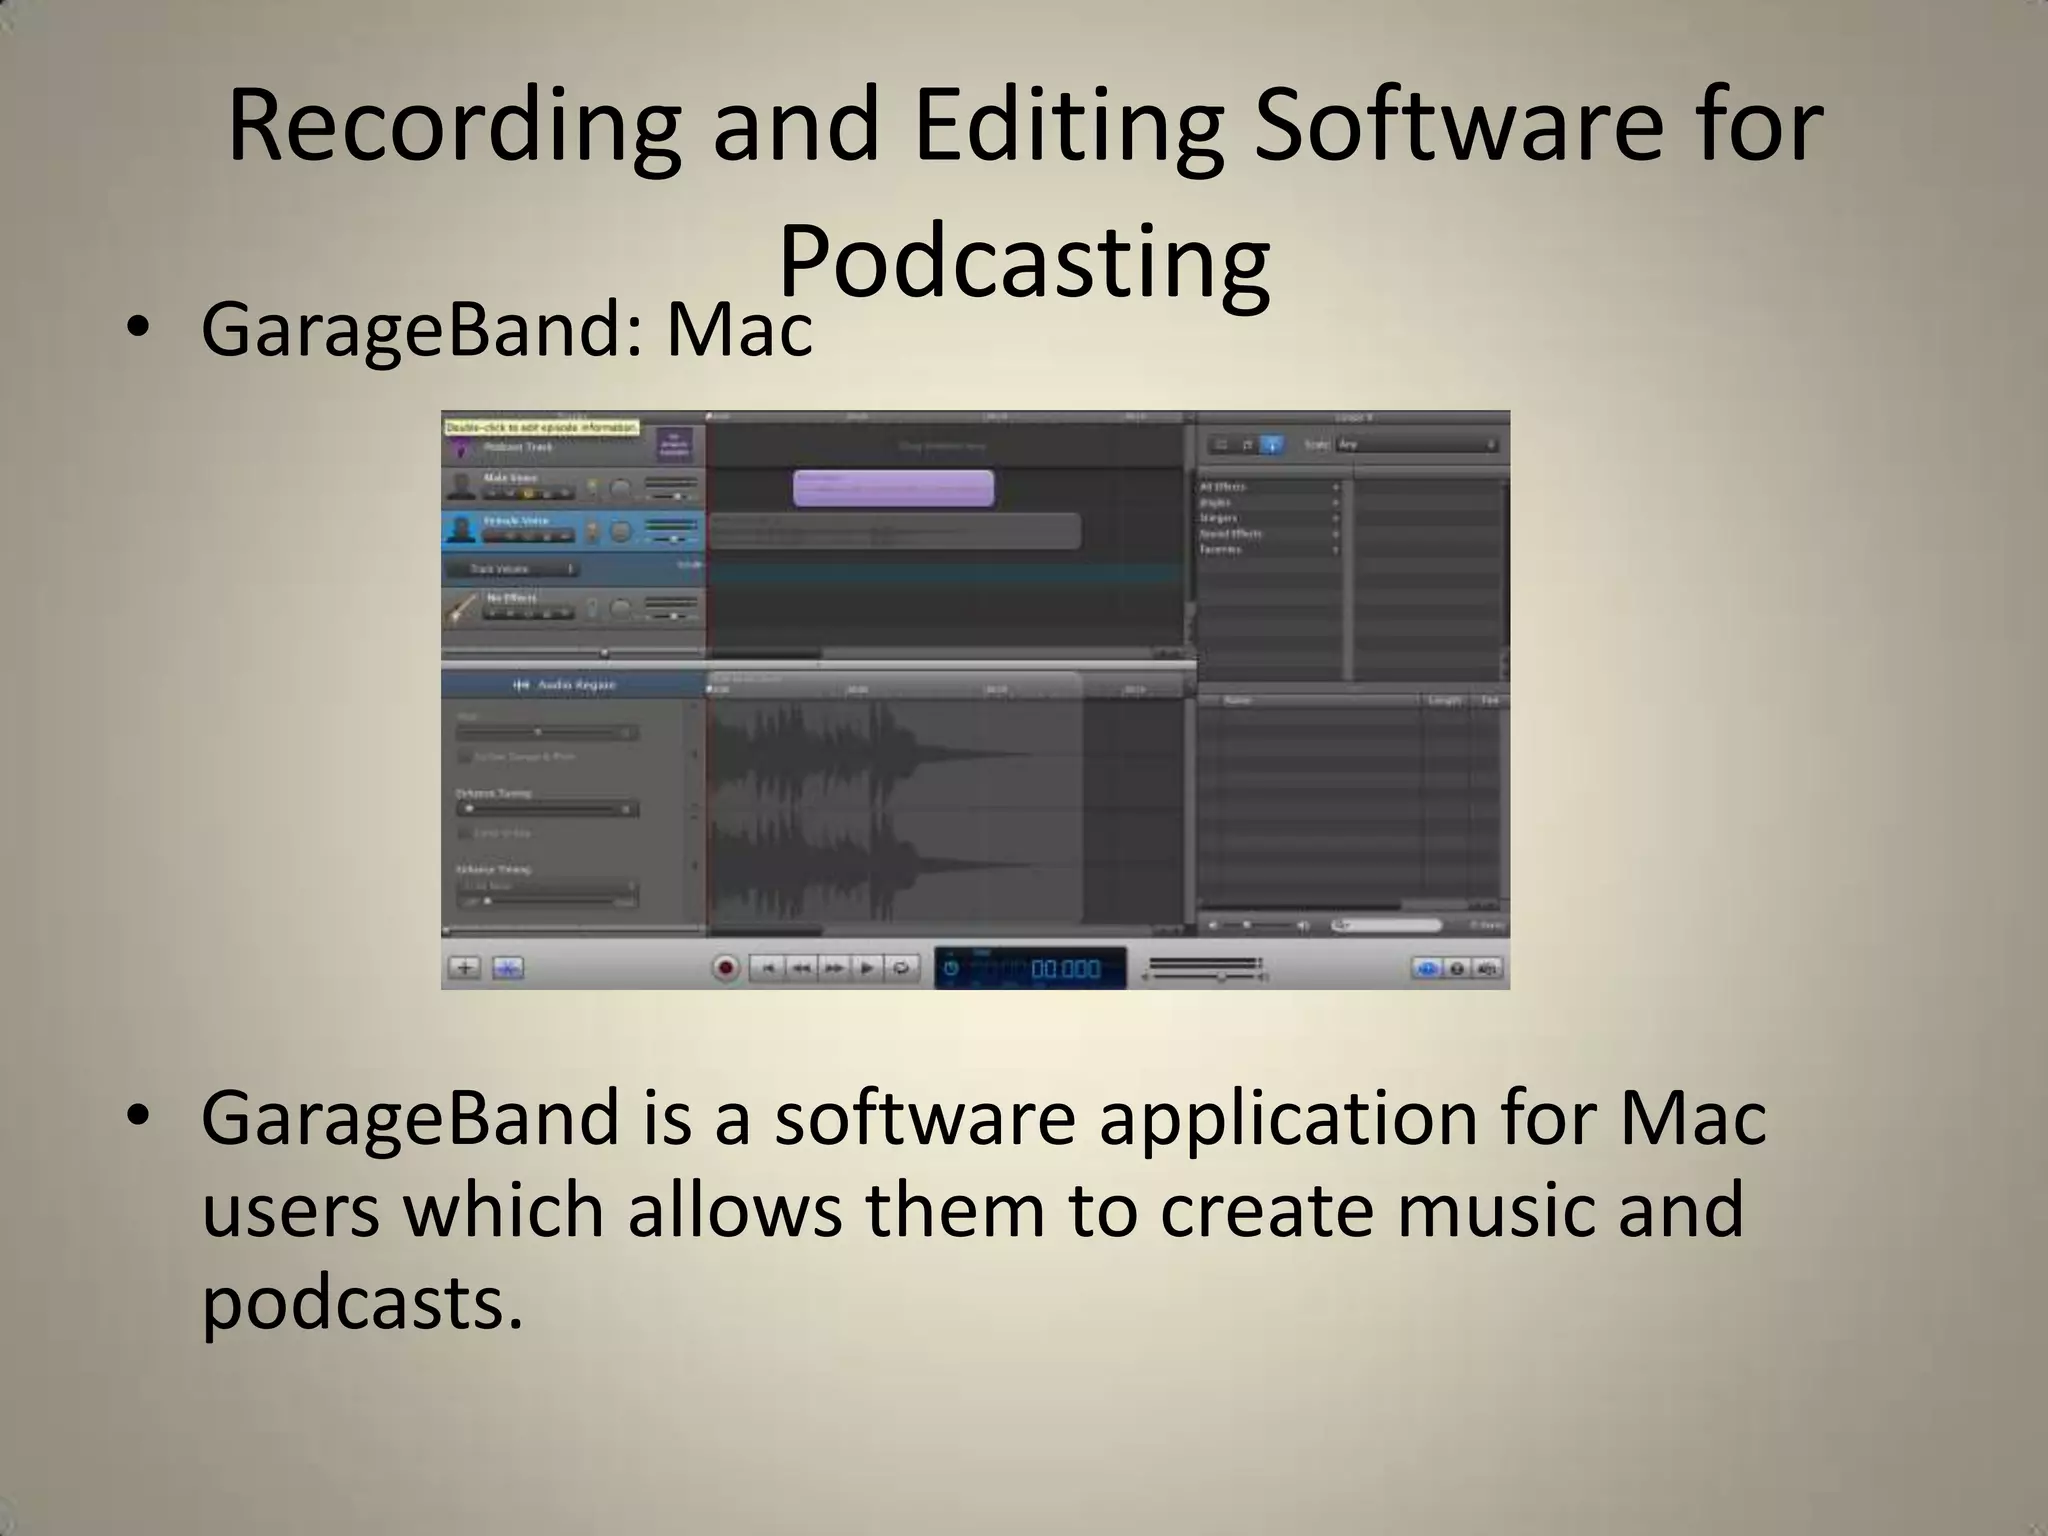
Task: Click the rewind transport button
Action: click(800, 968)
